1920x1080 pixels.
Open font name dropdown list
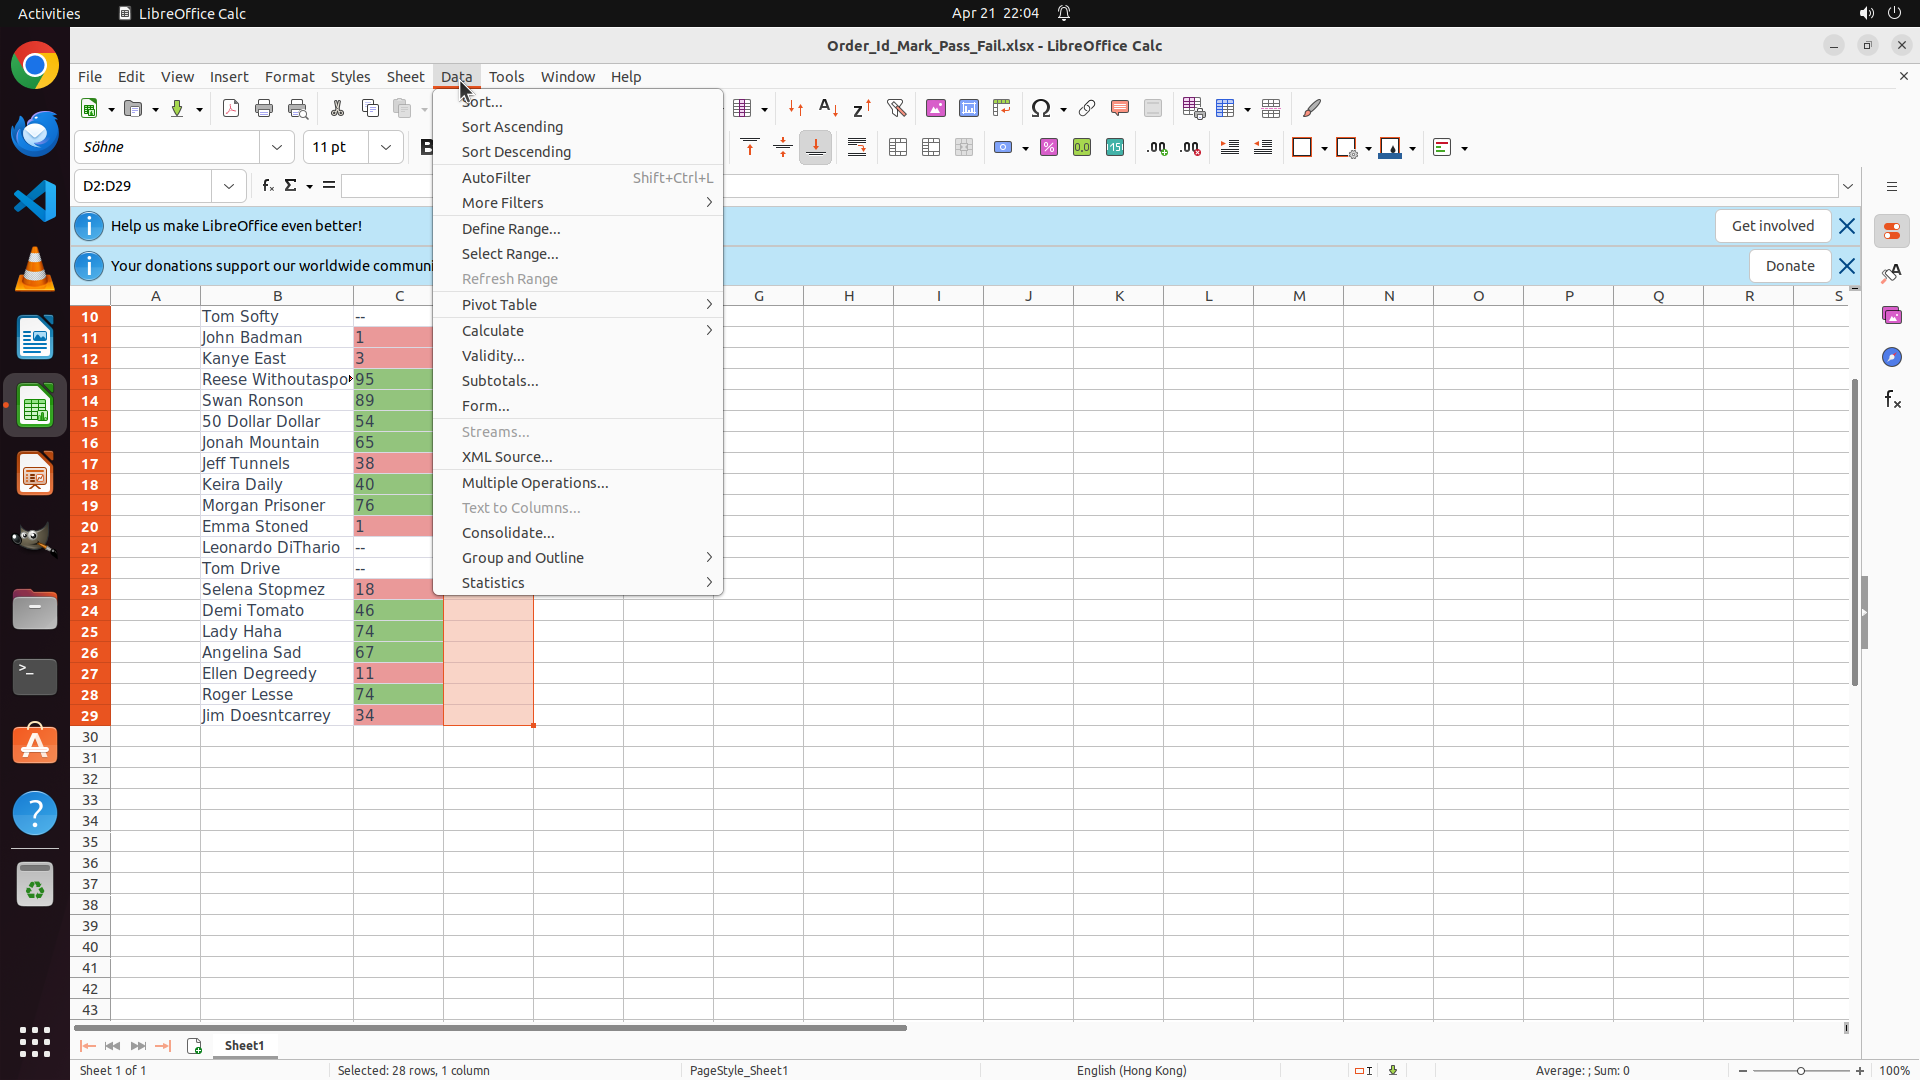click(277, 147)
